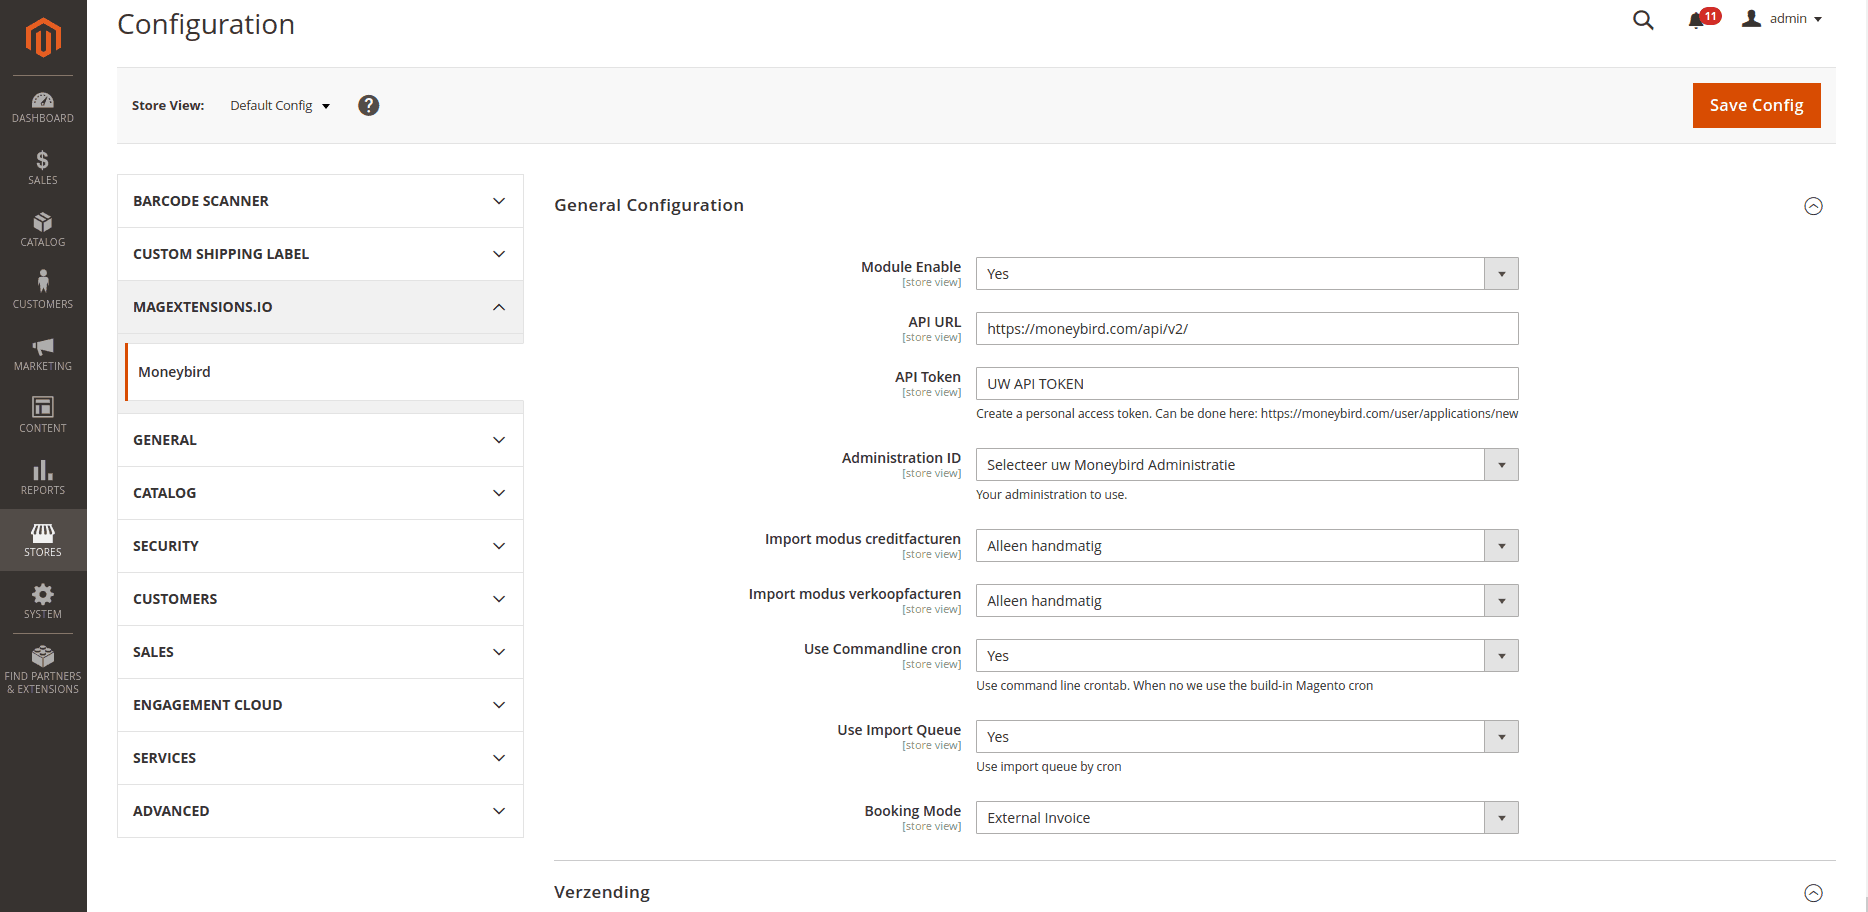Viewport: 1868px width, 912px height.
Task: Open the Administration ID dropdown
Action: pos(1247,465)
